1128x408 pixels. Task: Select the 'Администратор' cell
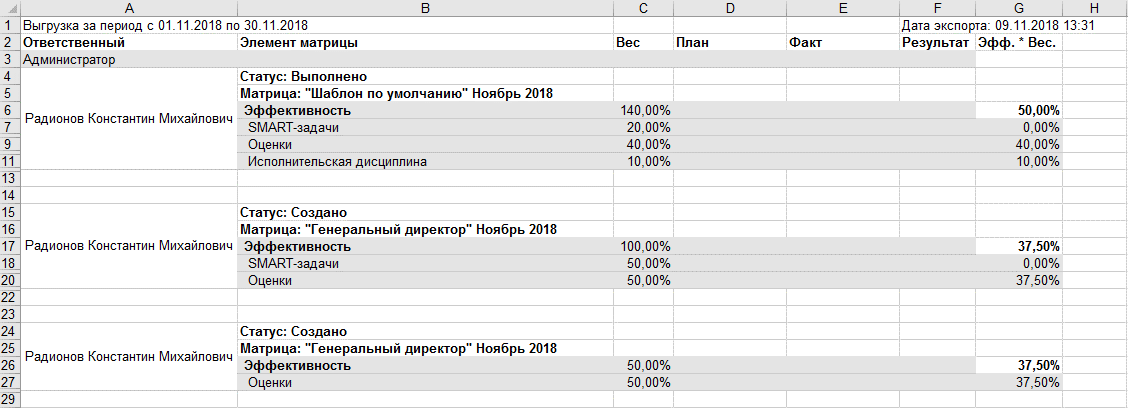pyautogui.click(x=68, y=60)
